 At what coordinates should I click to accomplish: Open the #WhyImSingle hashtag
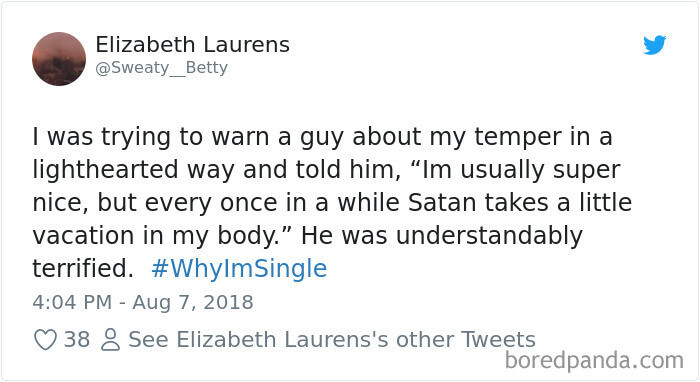tap(239, 269)
